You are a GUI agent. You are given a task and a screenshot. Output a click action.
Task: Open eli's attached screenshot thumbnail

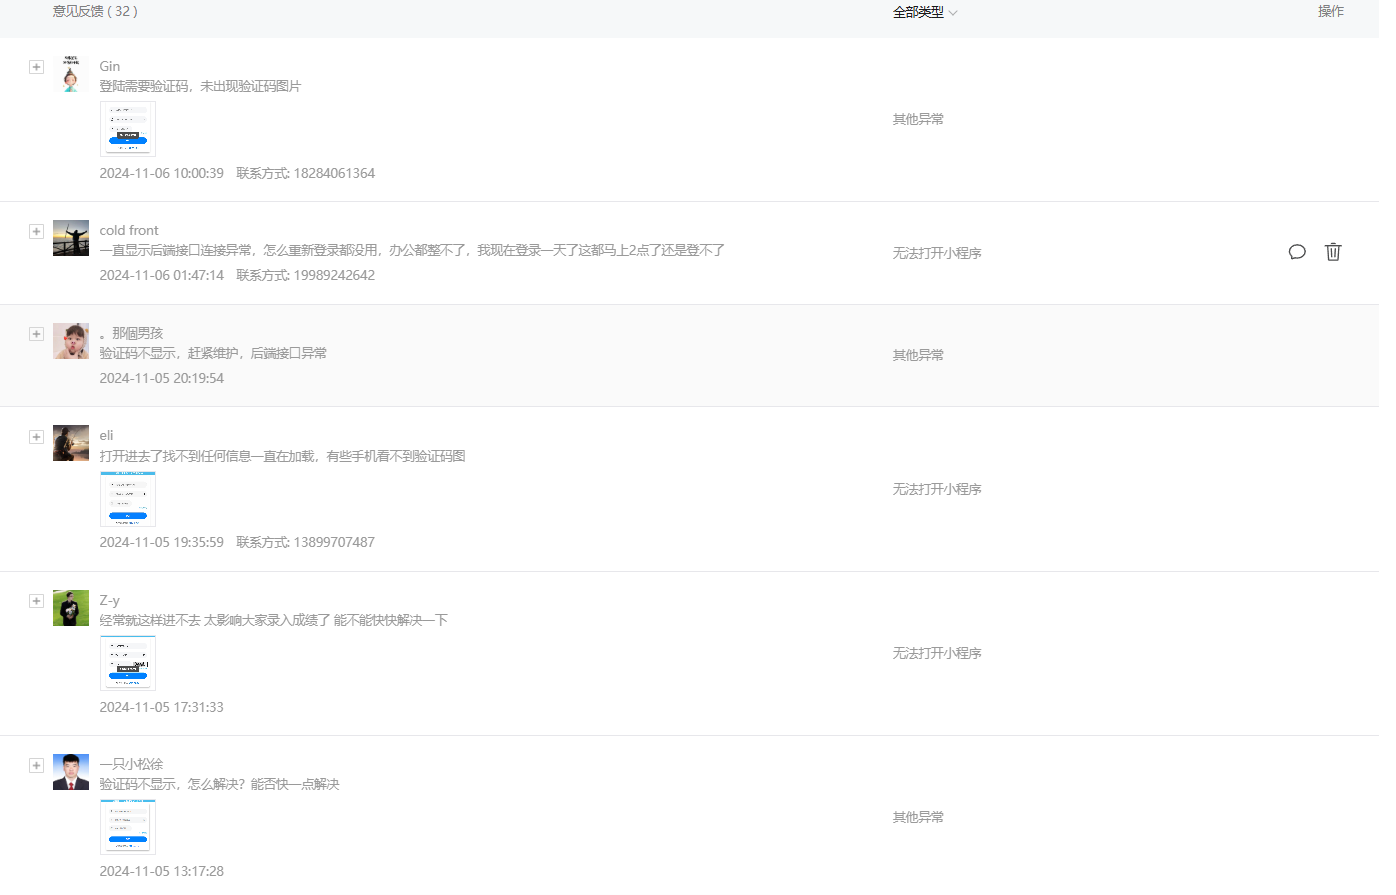(x=128, y=498)
